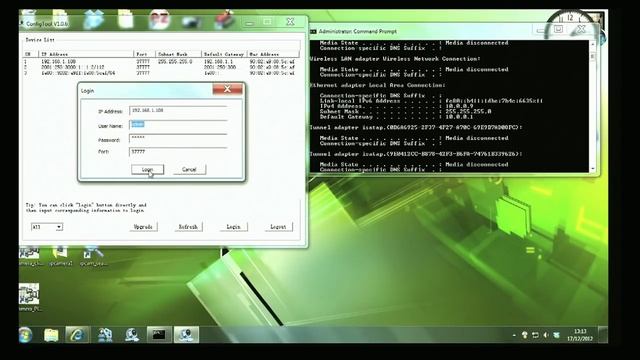Screen dimensions: 640x360
Task: Sort by SN column header
Action: point(31,54)
